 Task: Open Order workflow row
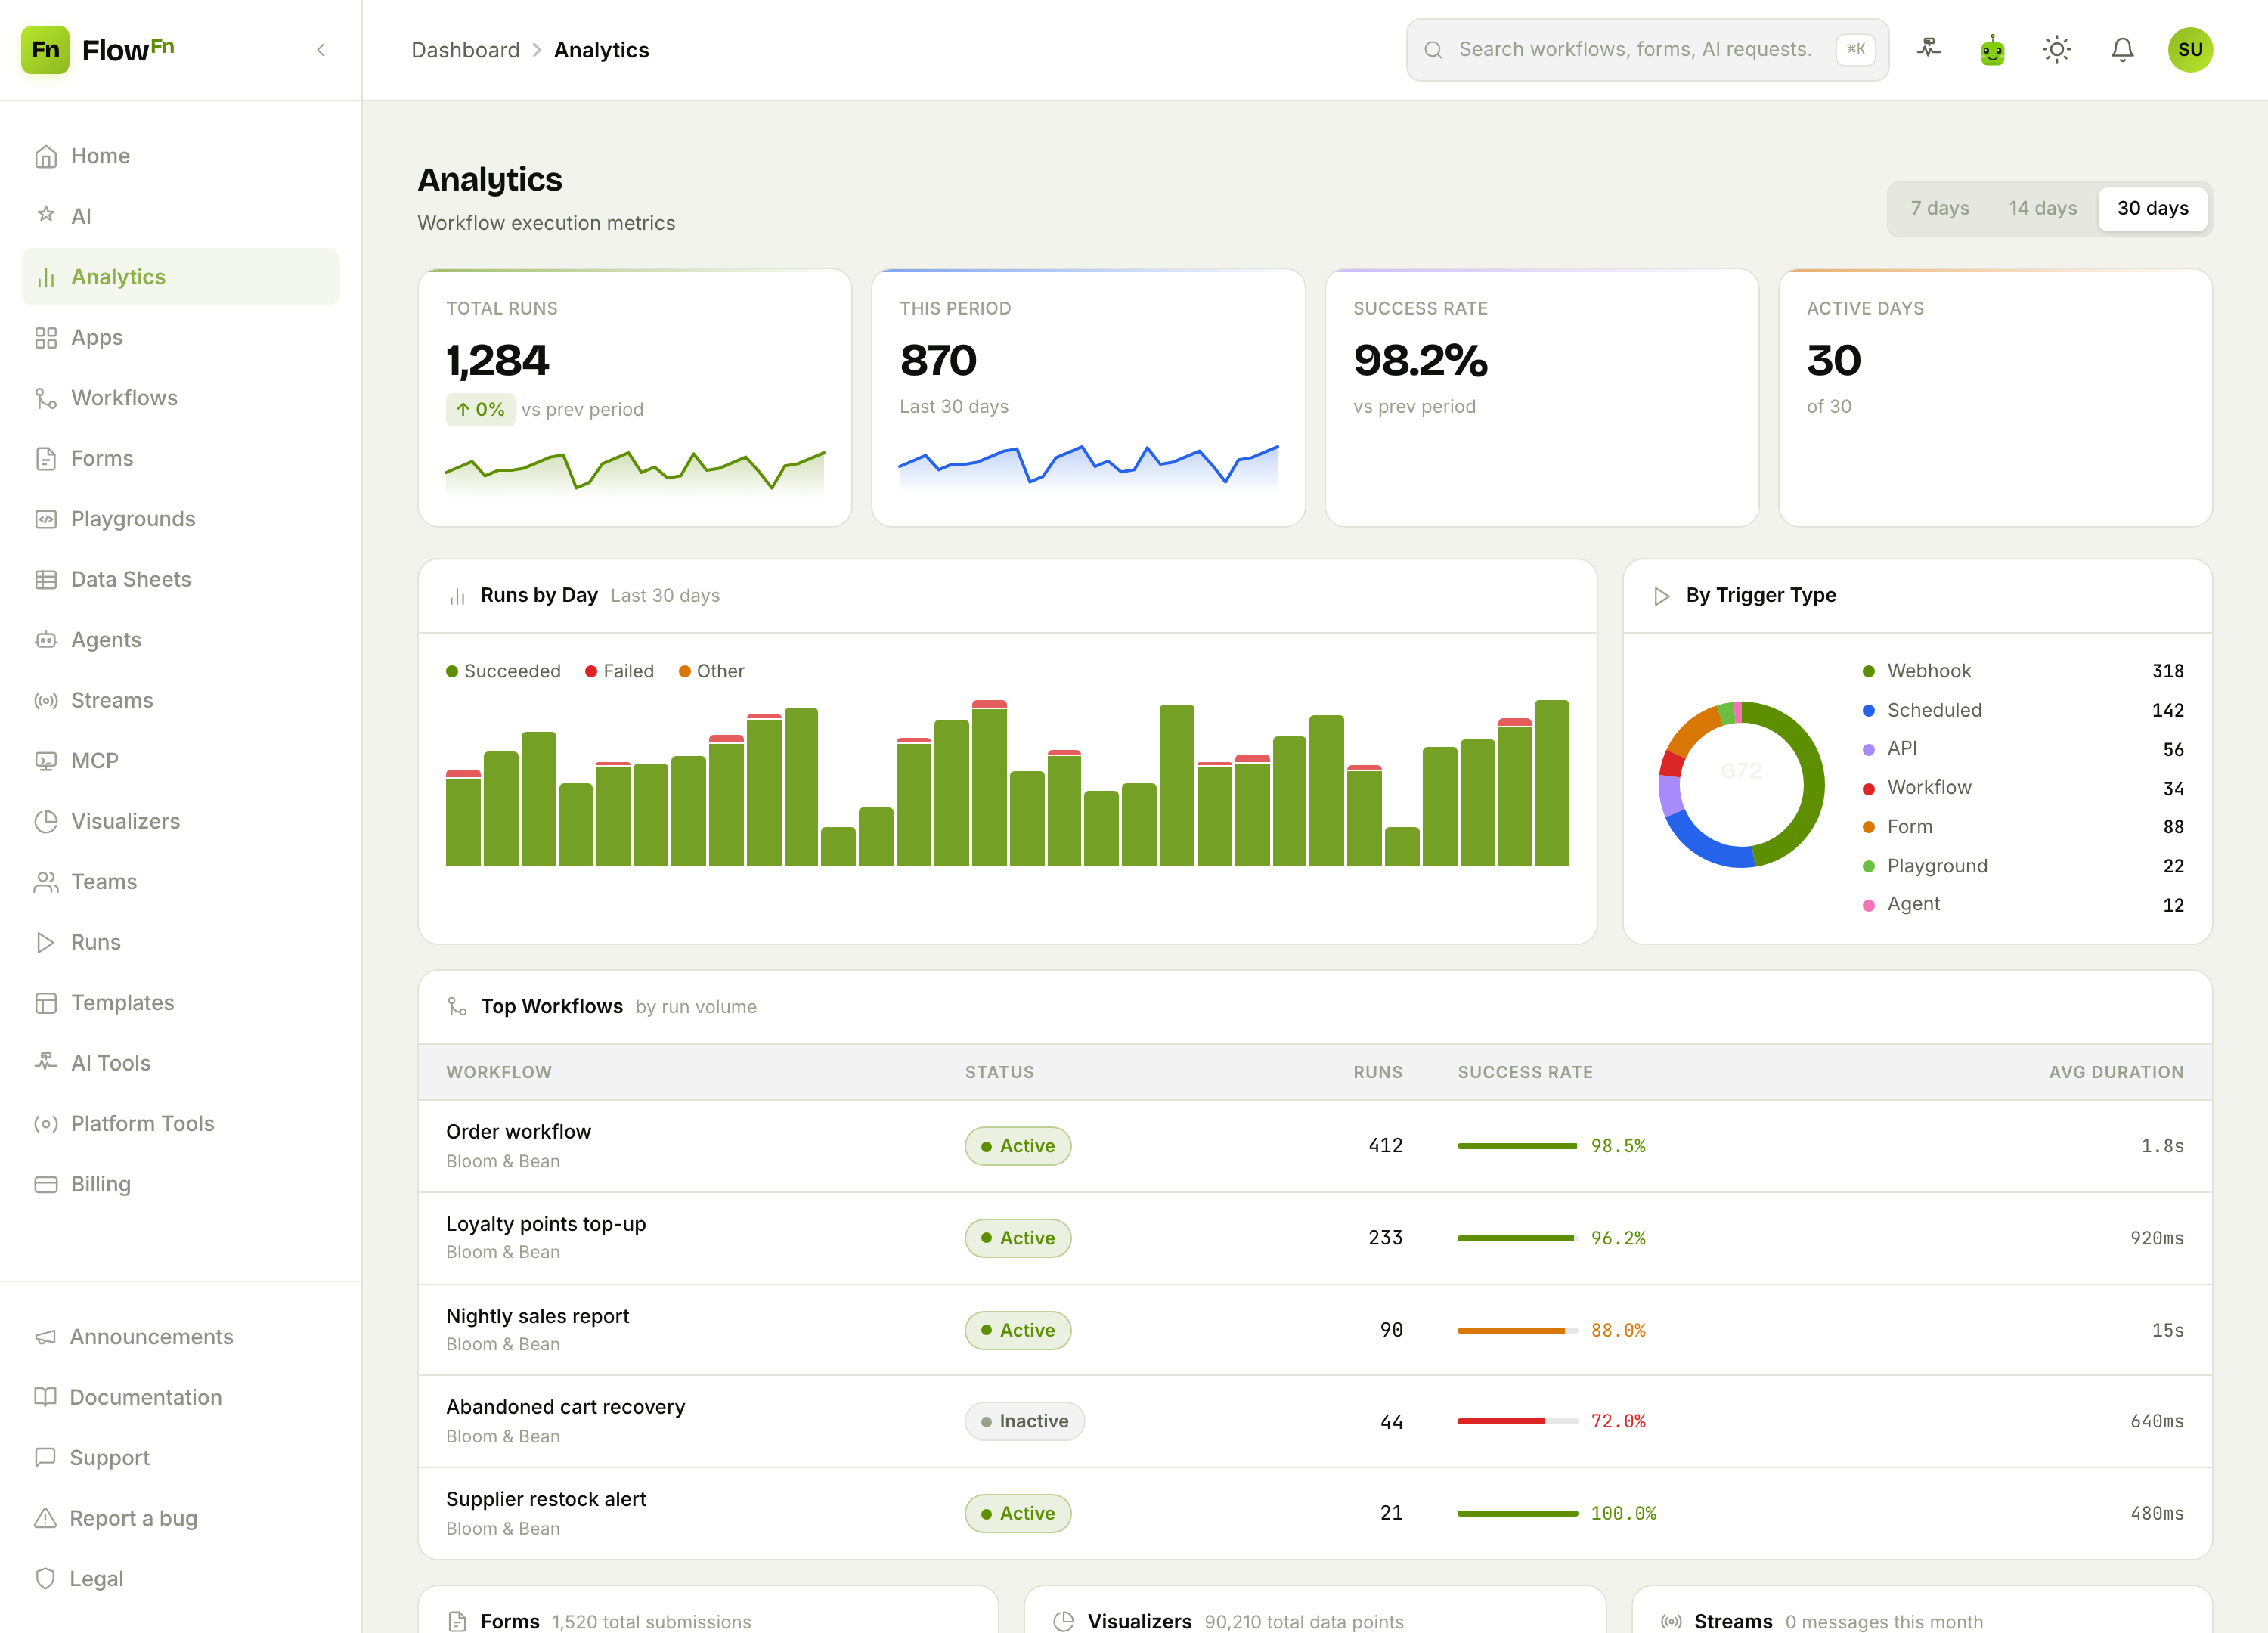pos(1314,1146)
